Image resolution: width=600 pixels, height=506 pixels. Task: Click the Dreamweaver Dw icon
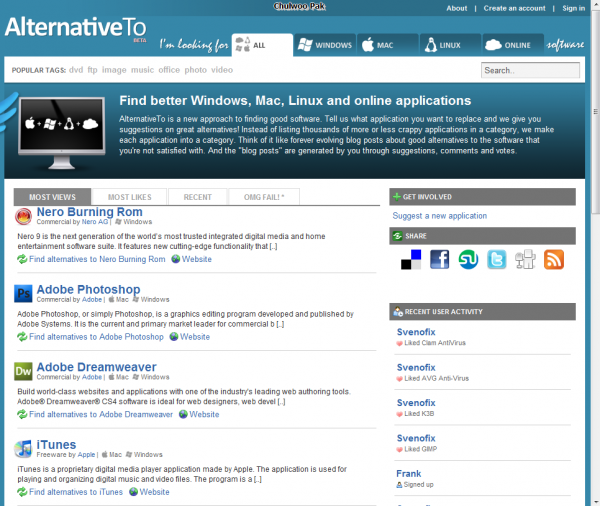pyautogui.click(x=23, y=371)
